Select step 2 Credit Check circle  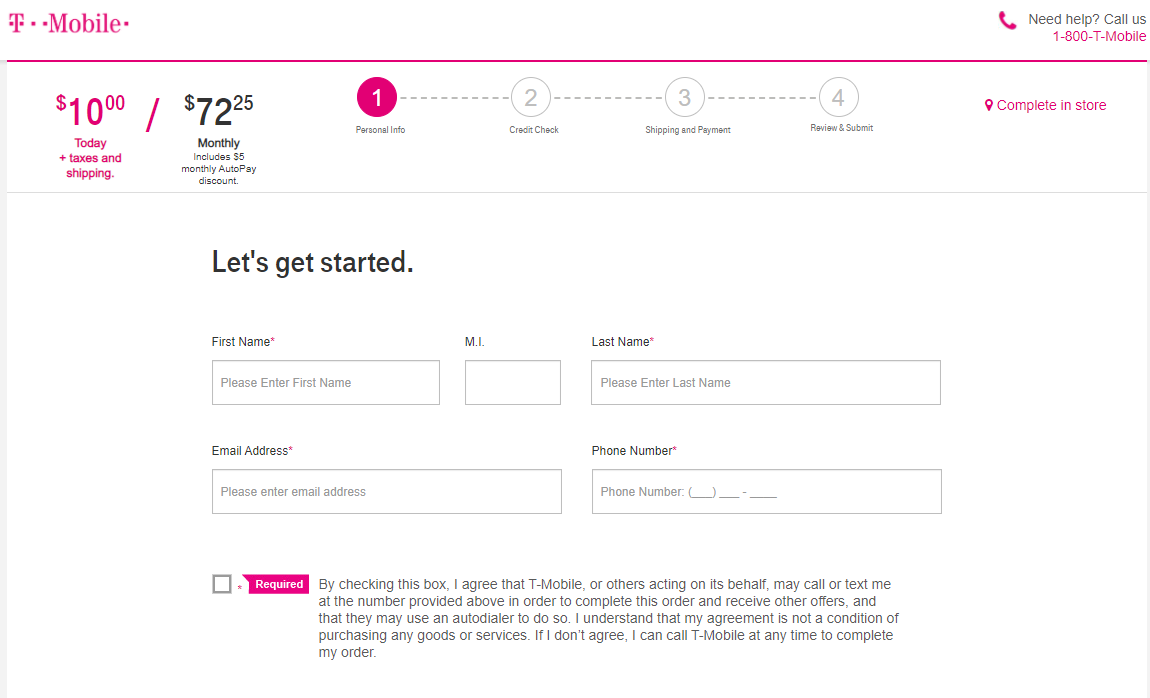click(x=531, y=98)
